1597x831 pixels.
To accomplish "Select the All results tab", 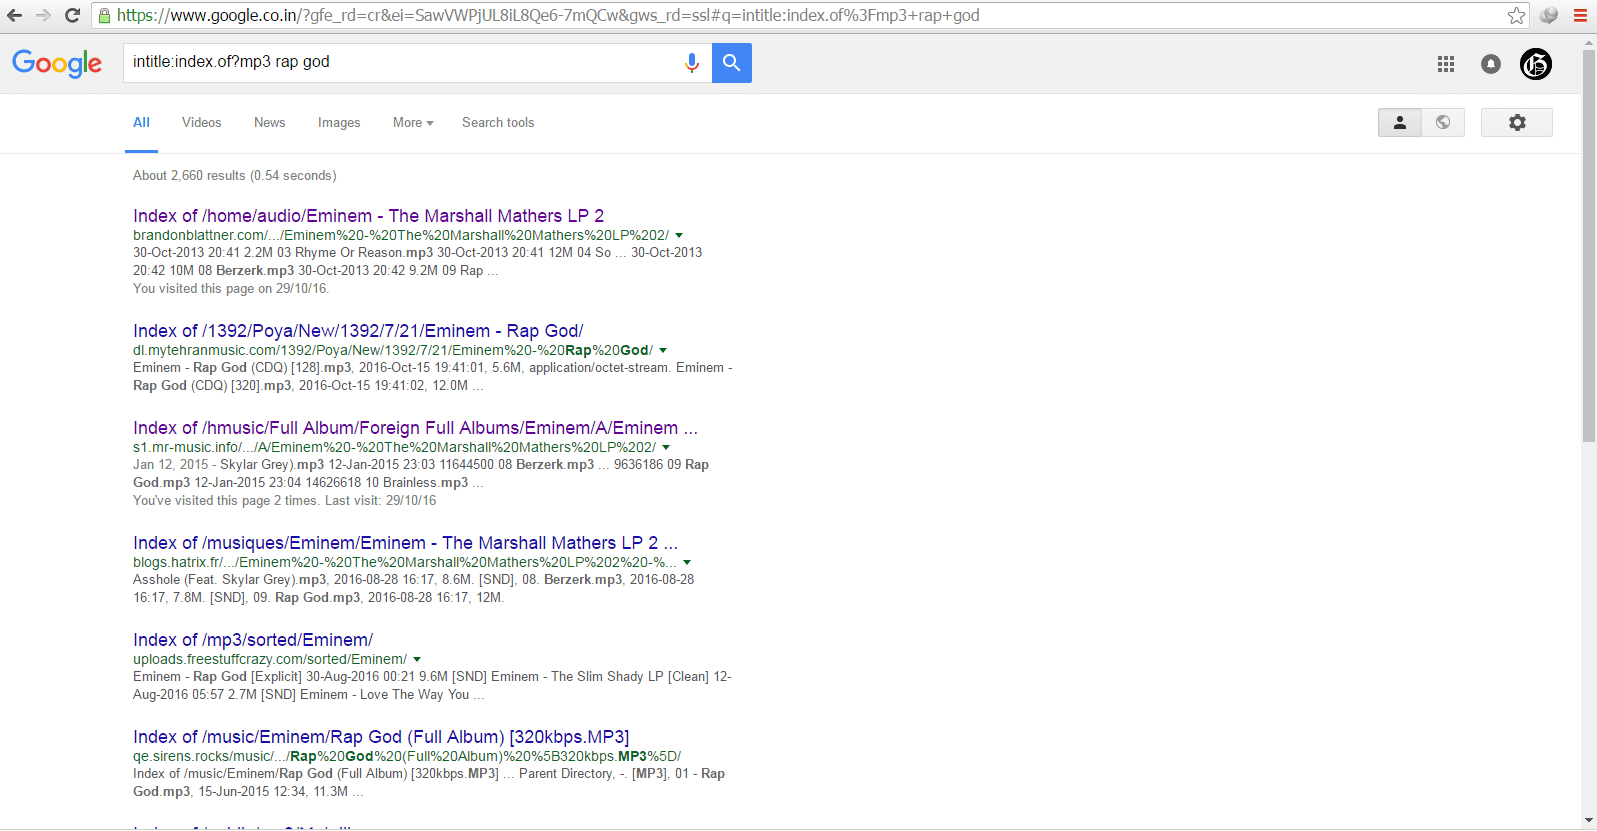I will [x=141, y=122].
